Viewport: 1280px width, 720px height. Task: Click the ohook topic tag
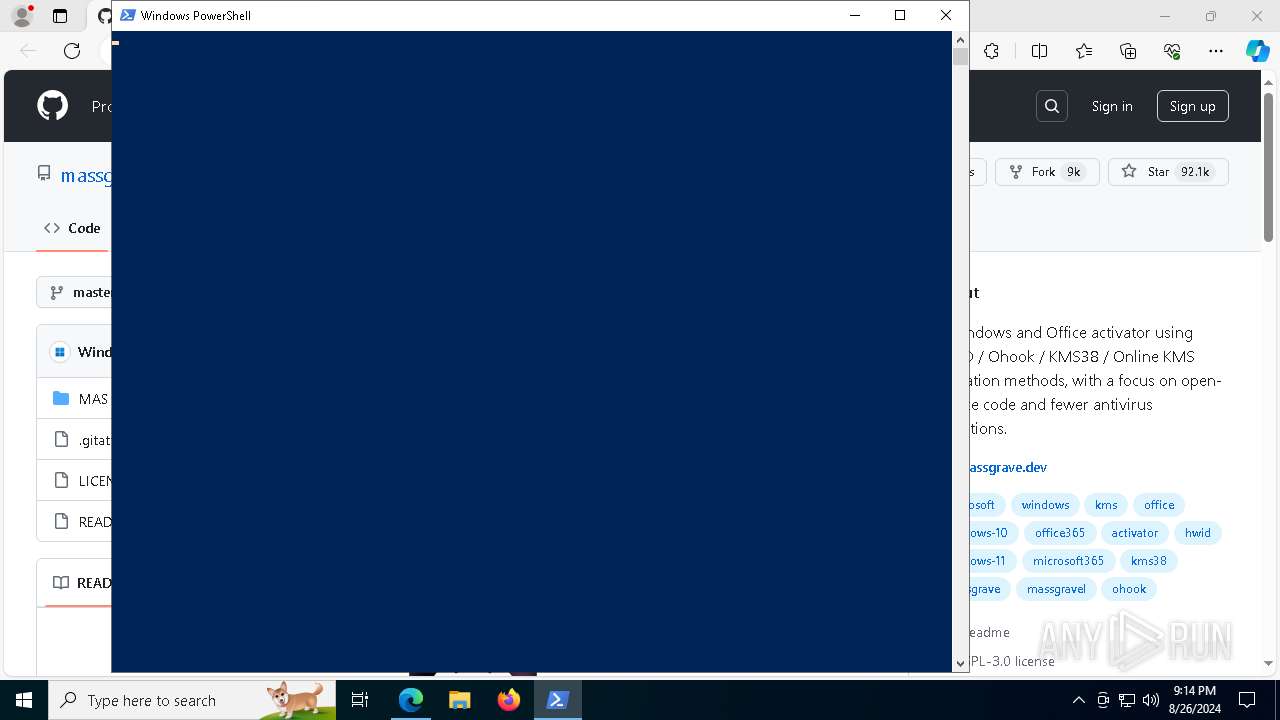point(1129,589)
